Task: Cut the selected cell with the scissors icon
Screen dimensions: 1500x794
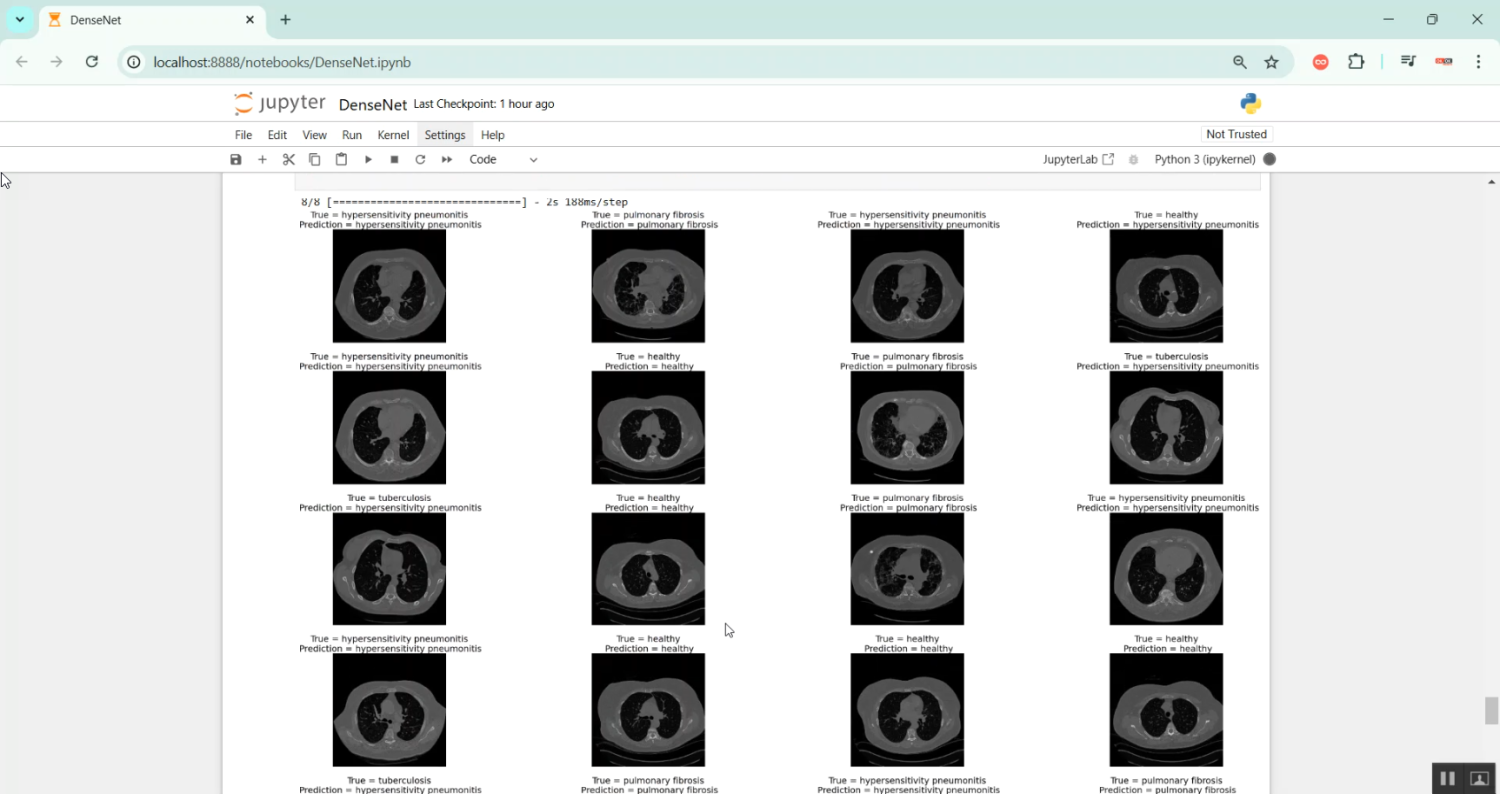Action: (x=289, y=160)
